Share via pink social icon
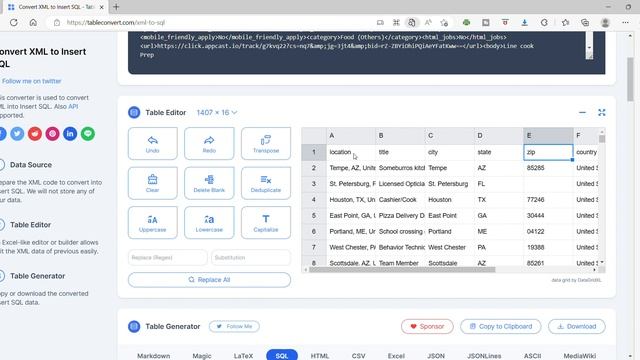The height and width of the screenshot is (360, 640). pyautogui.click(x=52, y=133)
